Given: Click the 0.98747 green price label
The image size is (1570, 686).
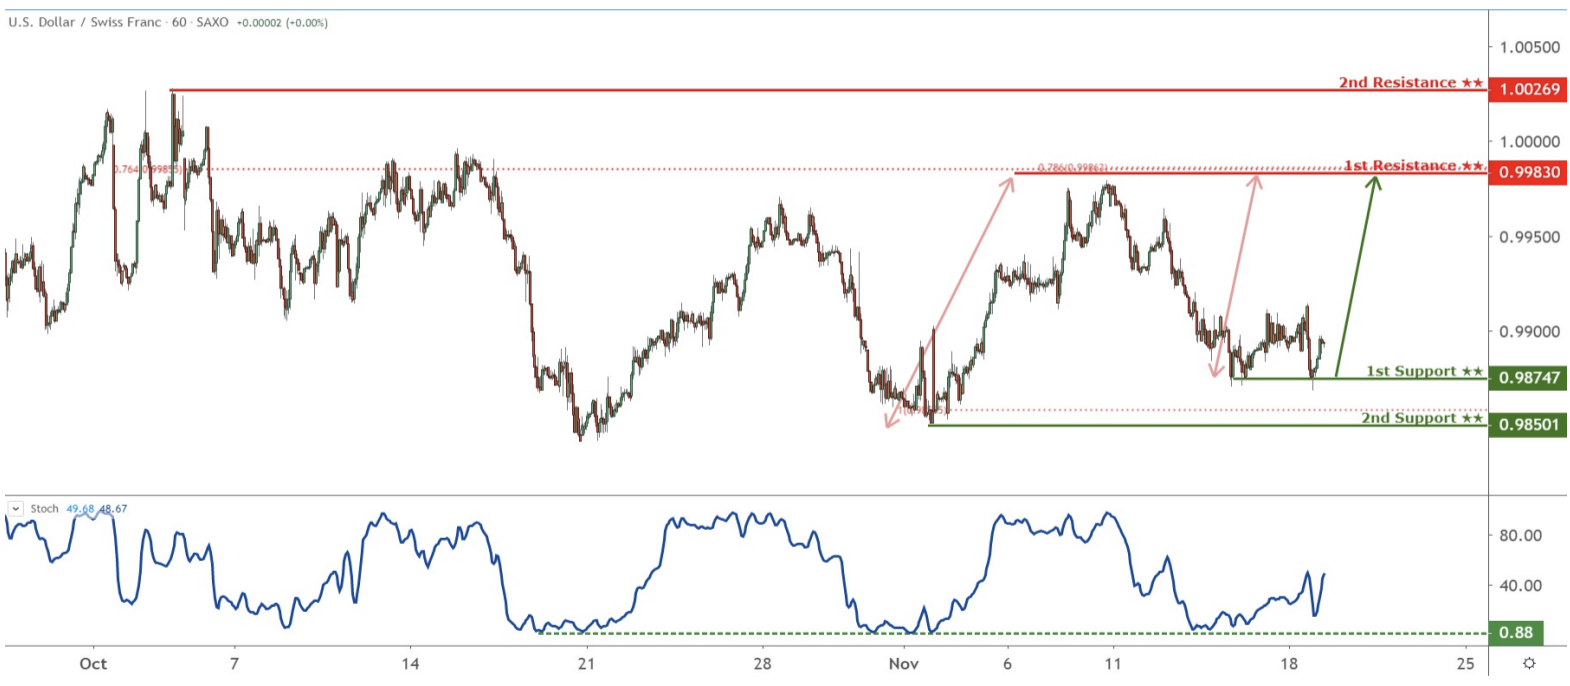Looking at the screenshot, I should coord(1528,378).
